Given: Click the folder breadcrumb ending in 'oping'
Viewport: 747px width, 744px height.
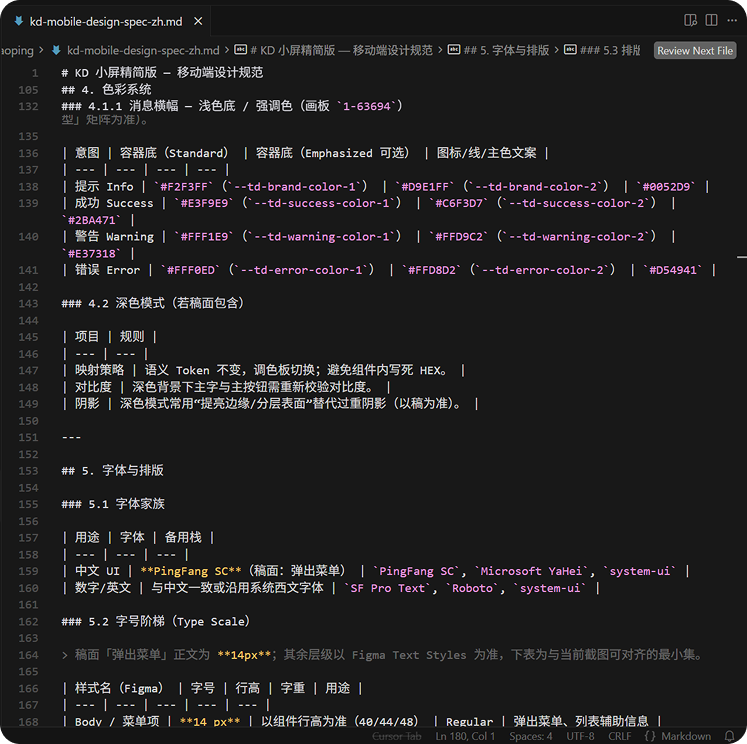Looking at the screenshot, I should coord(17,50).
